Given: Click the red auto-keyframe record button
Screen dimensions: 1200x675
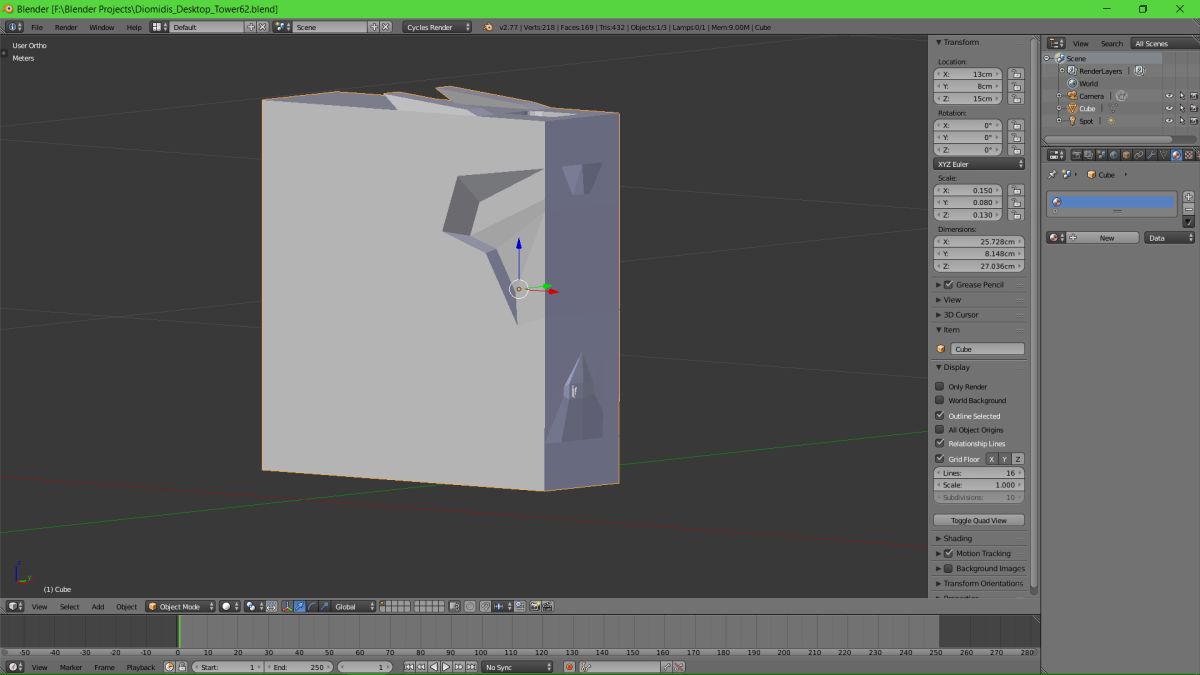Looking at the screenshot, I should [x=569, y=667].
